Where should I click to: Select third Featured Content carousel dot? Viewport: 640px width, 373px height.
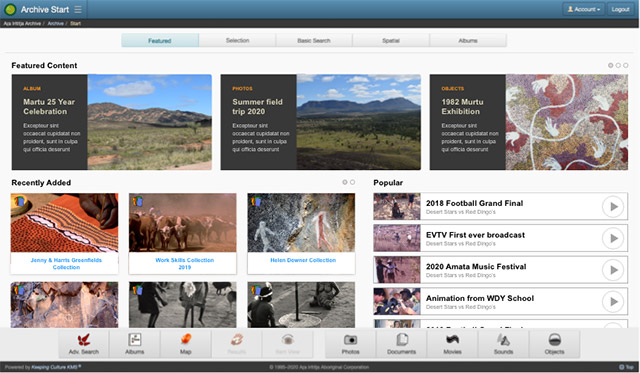pos(625,65)
